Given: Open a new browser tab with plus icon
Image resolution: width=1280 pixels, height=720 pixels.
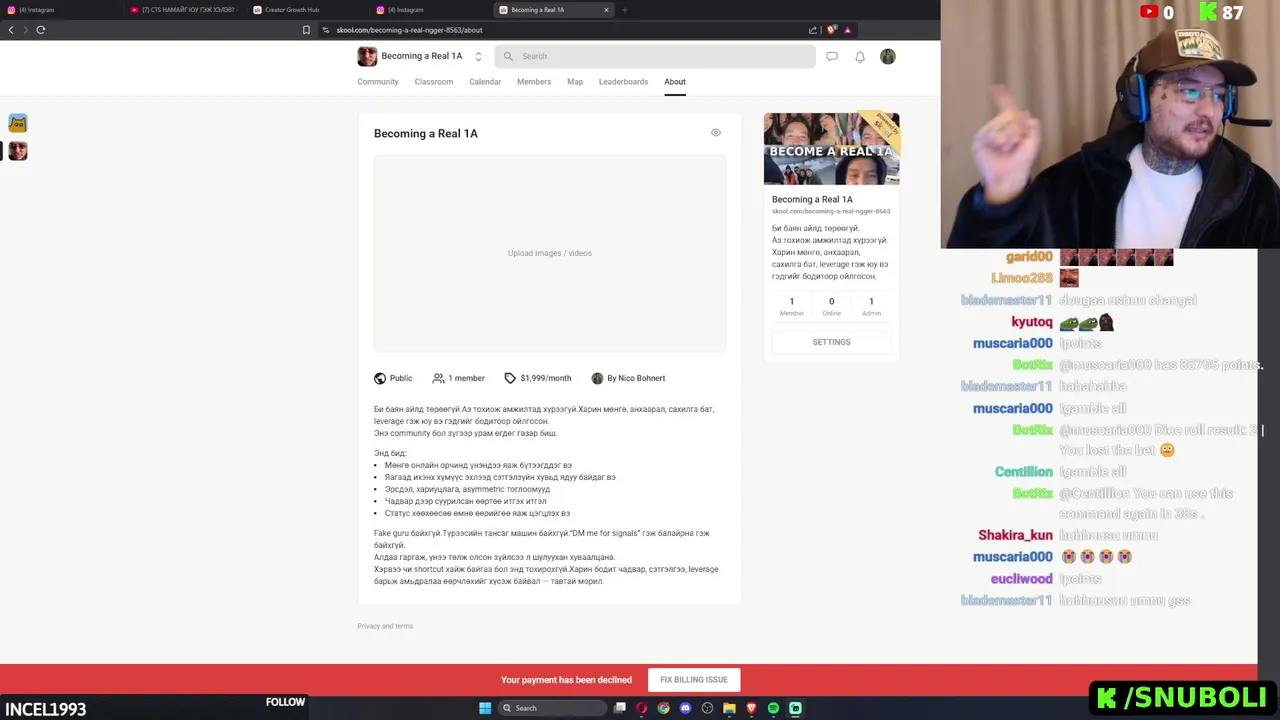Looking at the screenshot, I should pos(625,10).
